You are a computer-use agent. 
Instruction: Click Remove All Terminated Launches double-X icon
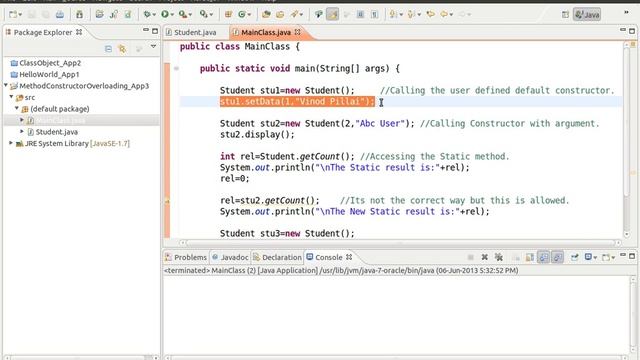pyautogui.click(x=498, y=257)
